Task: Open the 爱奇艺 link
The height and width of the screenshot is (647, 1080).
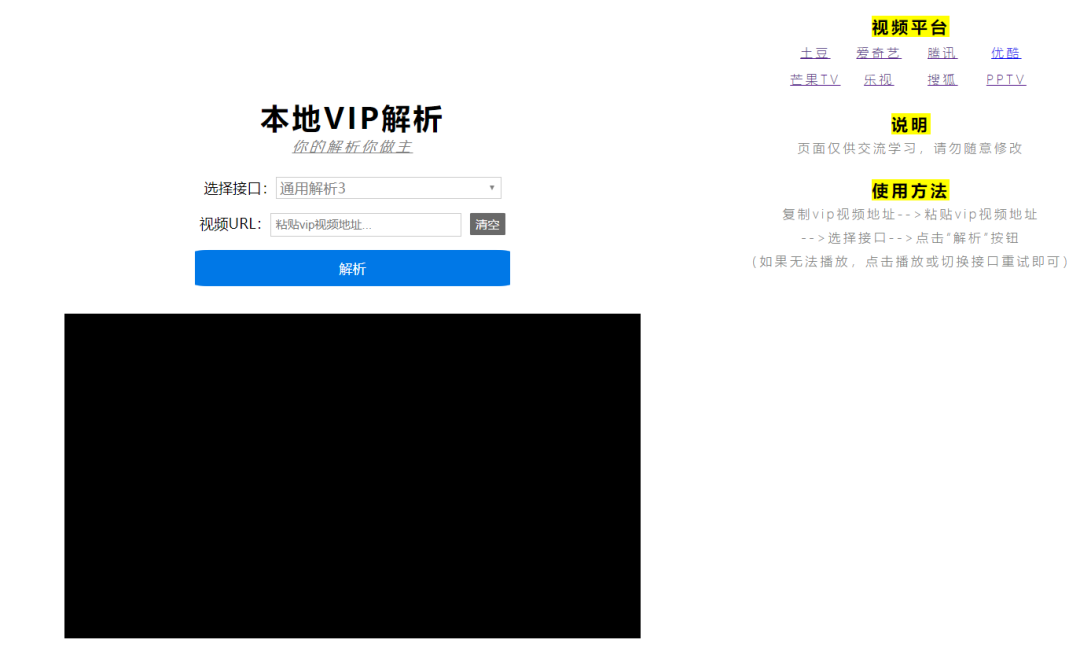Action: (878, 53)
